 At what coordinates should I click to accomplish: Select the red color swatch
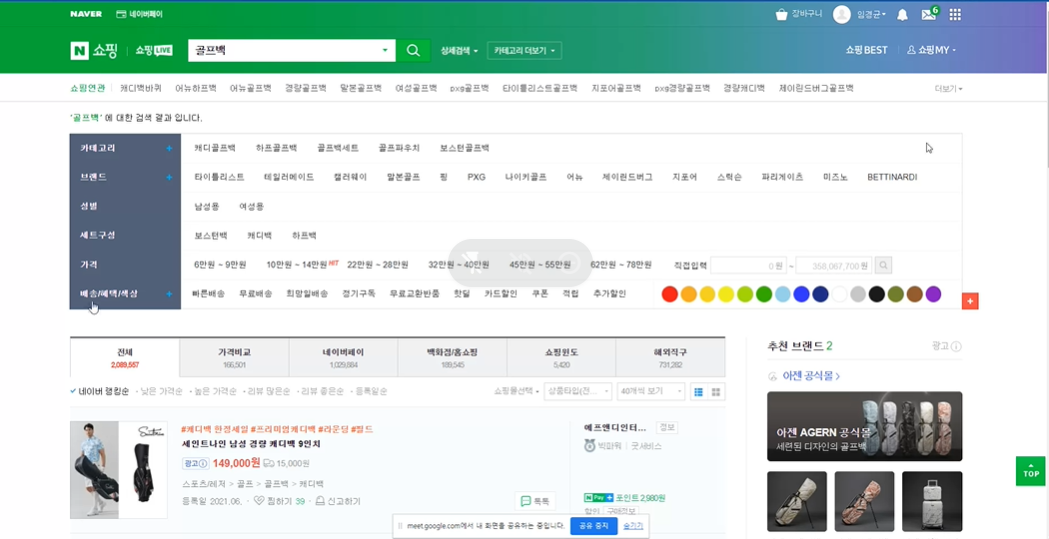pos(670,294)
